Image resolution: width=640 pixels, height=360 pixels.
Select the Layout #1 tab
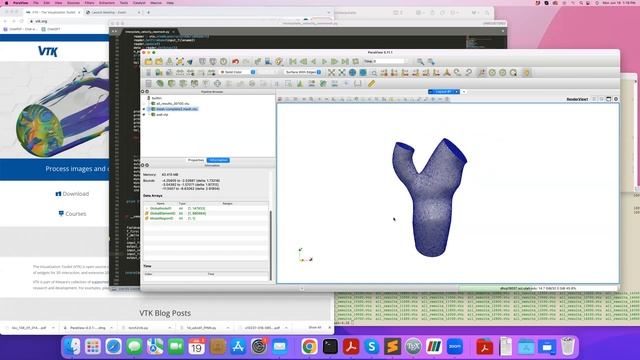pyautogui.click(x=442, y=92)
